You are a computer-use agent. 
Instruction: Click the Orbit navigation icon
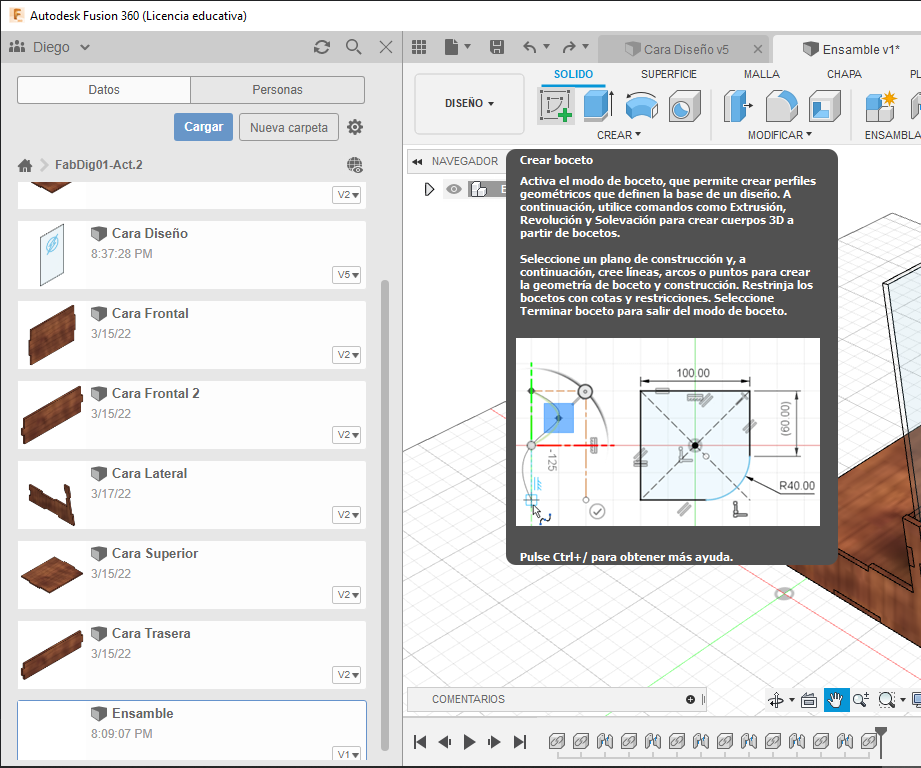tap(776, 700)
